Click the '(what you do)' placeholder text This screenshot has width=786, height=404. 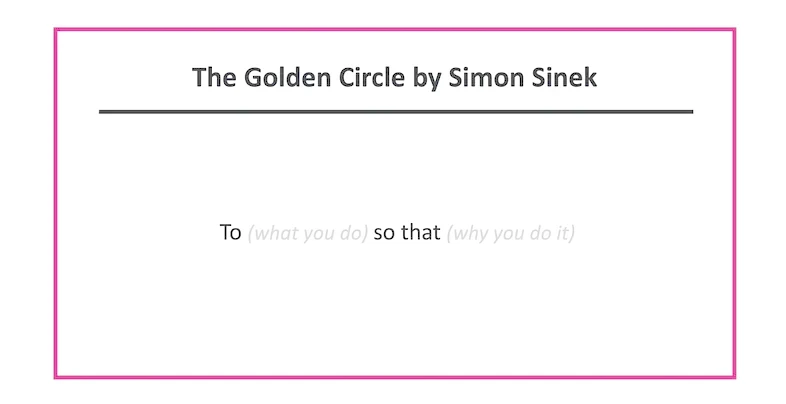pyautogui.click(x=308, y=233)
